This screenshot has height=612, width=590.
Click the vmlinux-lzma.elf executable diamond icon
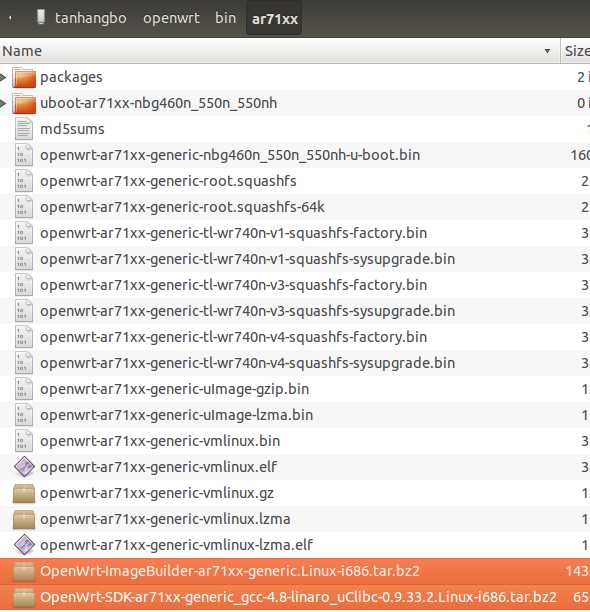click(24, 545)
